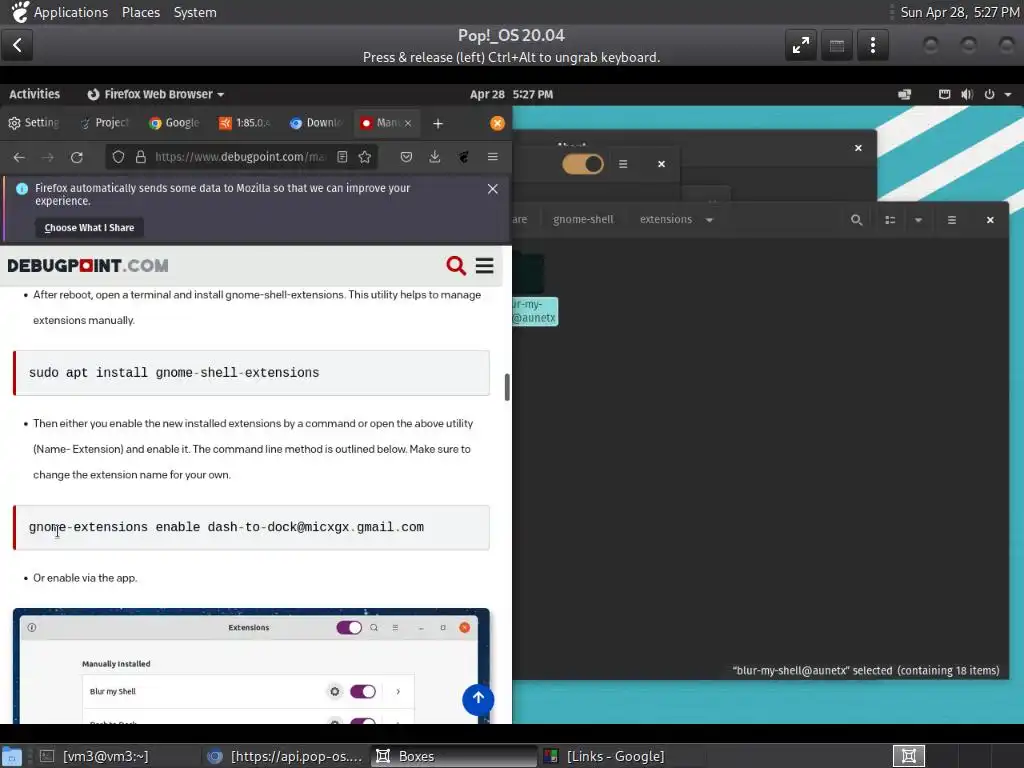Bookmark this page with the star
The image size is (1024, 768).
tap(365, 157)
